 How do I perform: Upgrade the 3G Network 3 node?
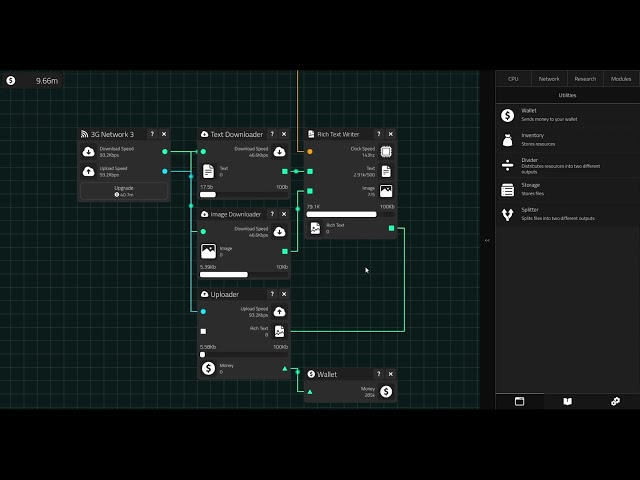coord(124,191)
